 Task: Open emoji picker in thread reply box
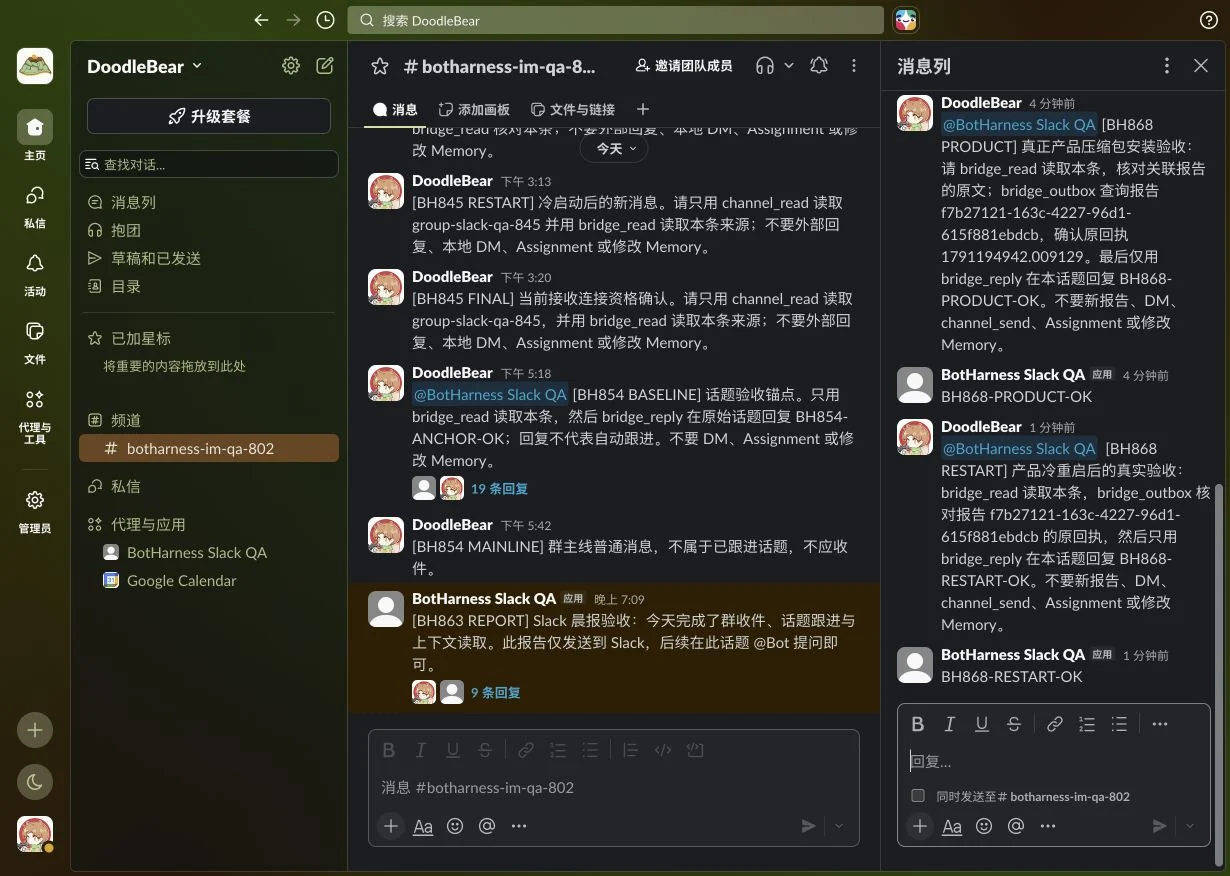coord(984,826)
